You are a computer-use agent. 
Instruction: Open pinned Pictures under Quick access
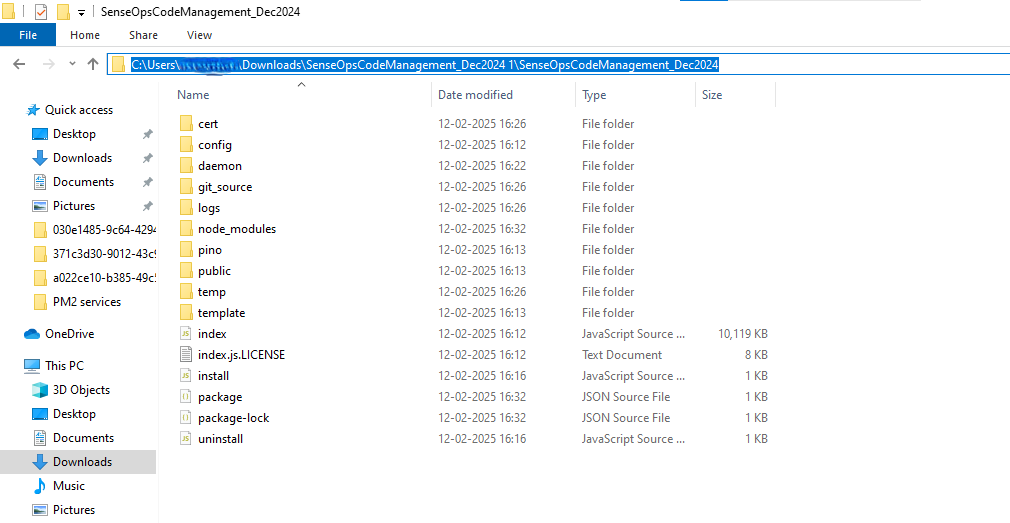point(74,206)
